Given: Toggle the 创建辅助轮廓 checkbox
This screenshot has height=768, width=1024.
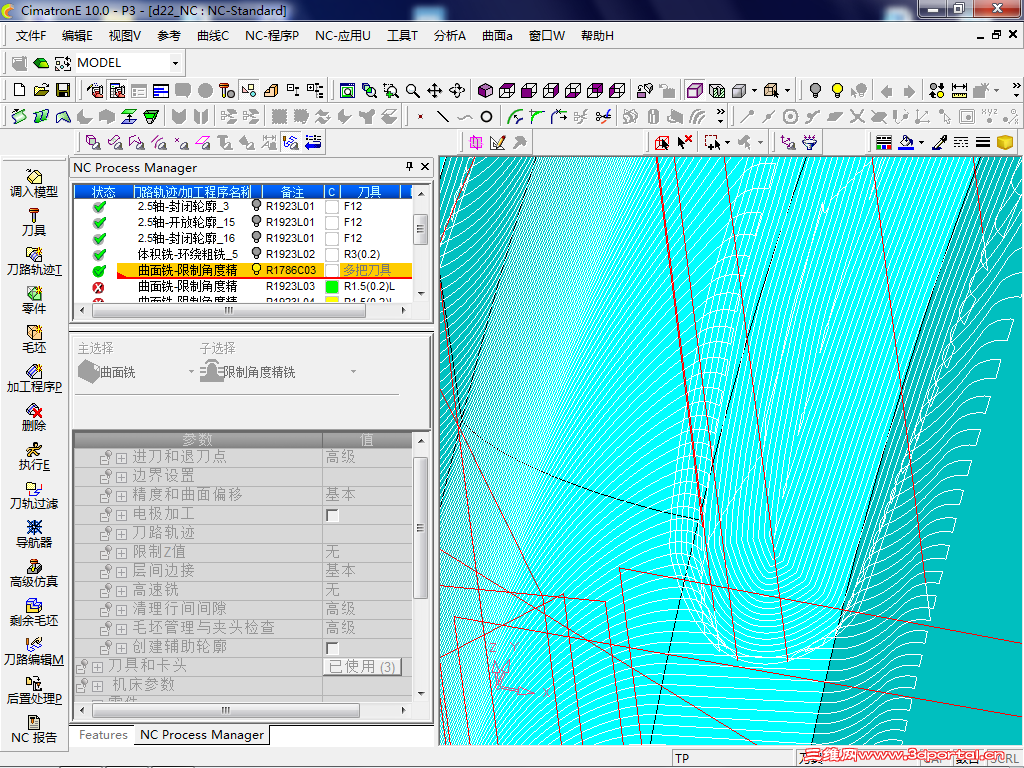Looking at the screenshot, I should [332, 648].
